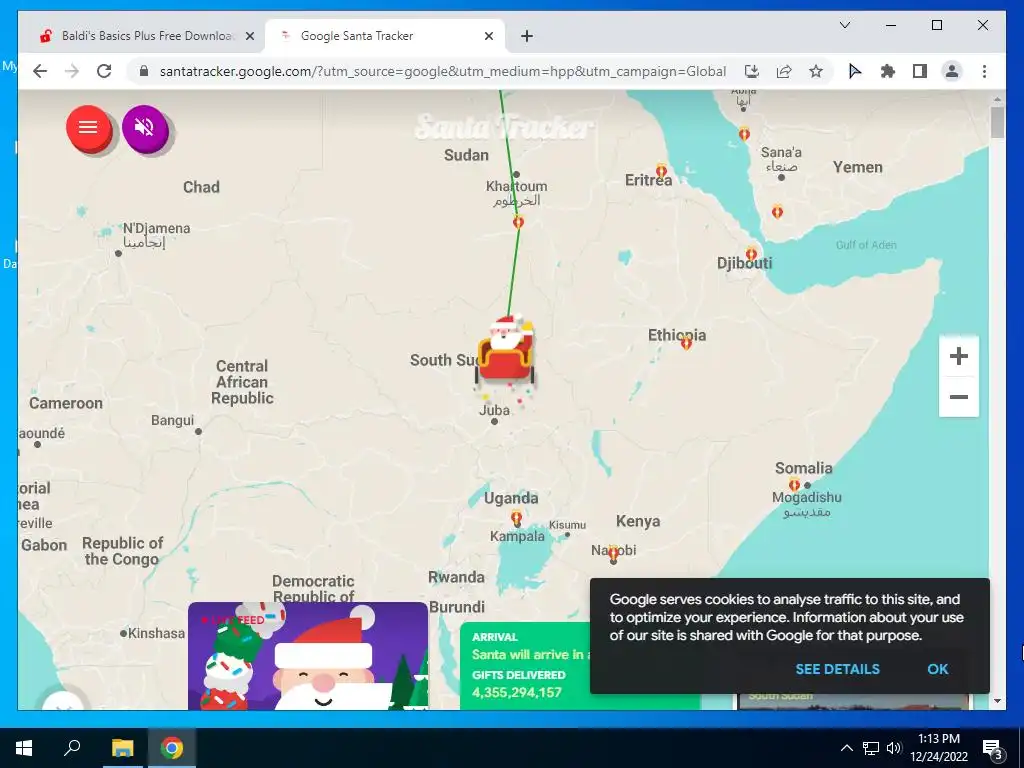Click the arrow extension icon in toolbar

click(855, 71)
